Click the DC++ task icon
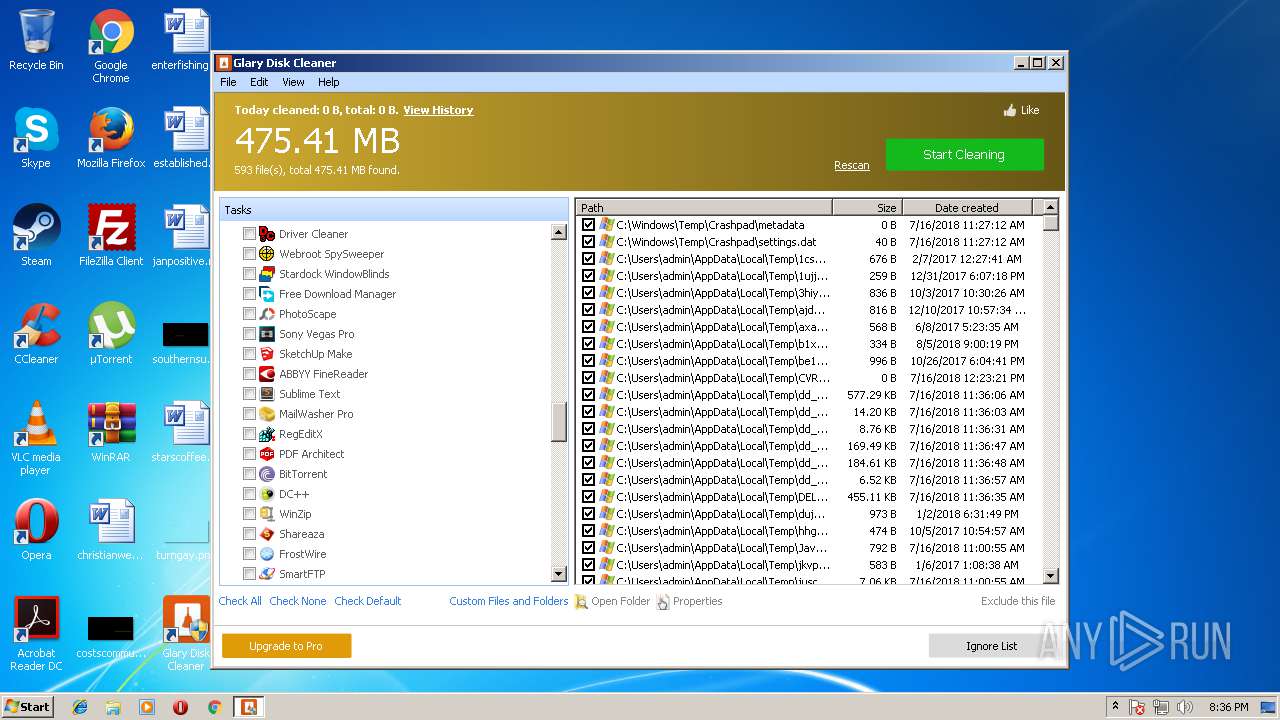Viewport: 1280px width, 720px height. 267,494
